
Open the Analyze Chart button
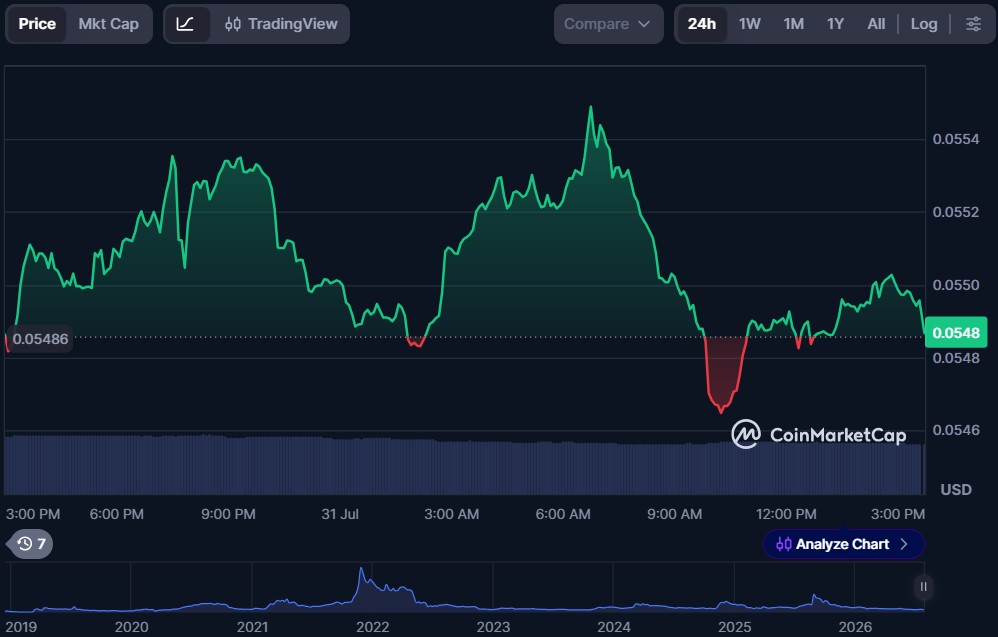pos(843,544)
